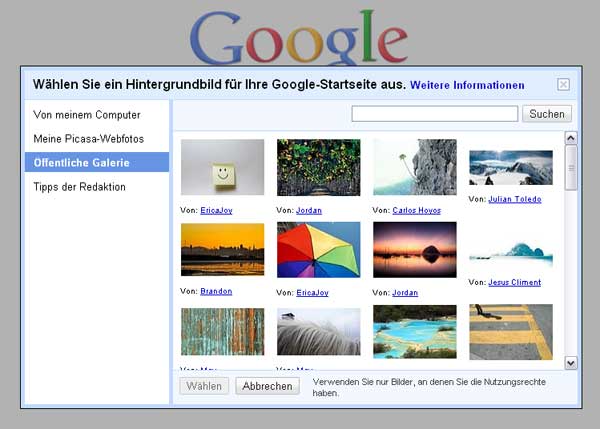Click the Wählen button
The width and height of the screenshot is (600, 429).
(204, 386)
